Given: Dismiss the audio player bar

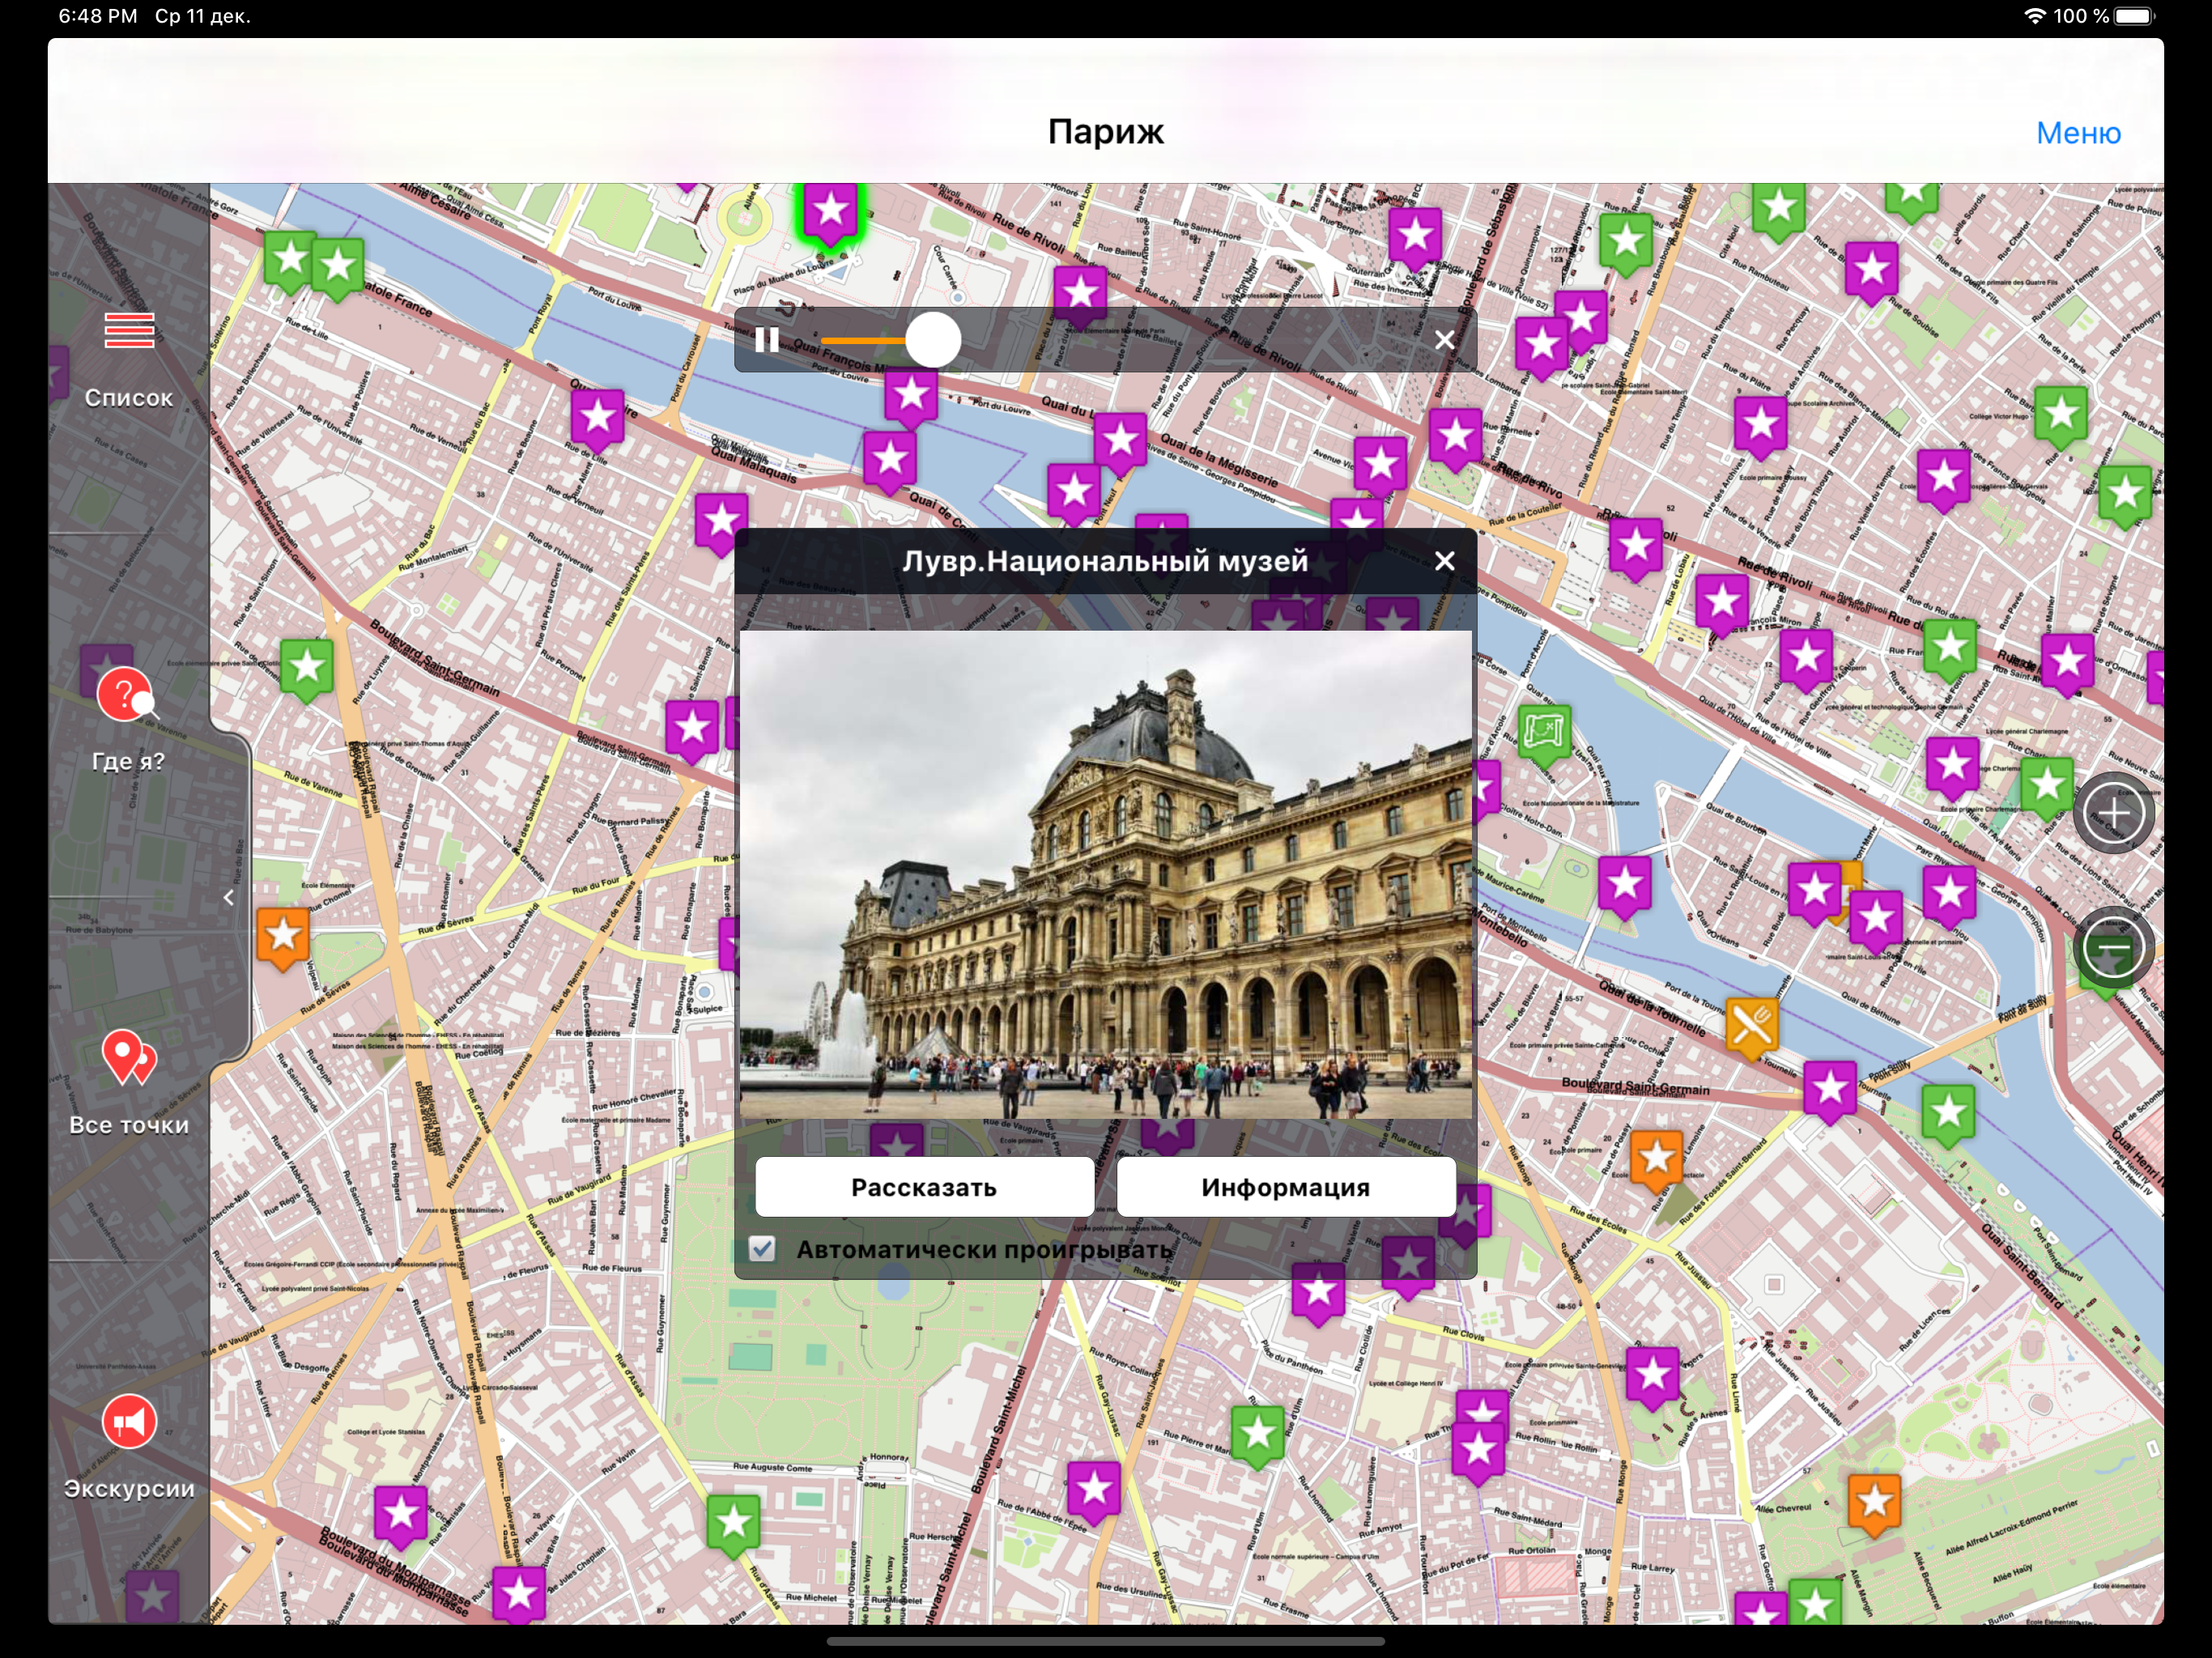Looking at the screenshot, I should 1444,340.
